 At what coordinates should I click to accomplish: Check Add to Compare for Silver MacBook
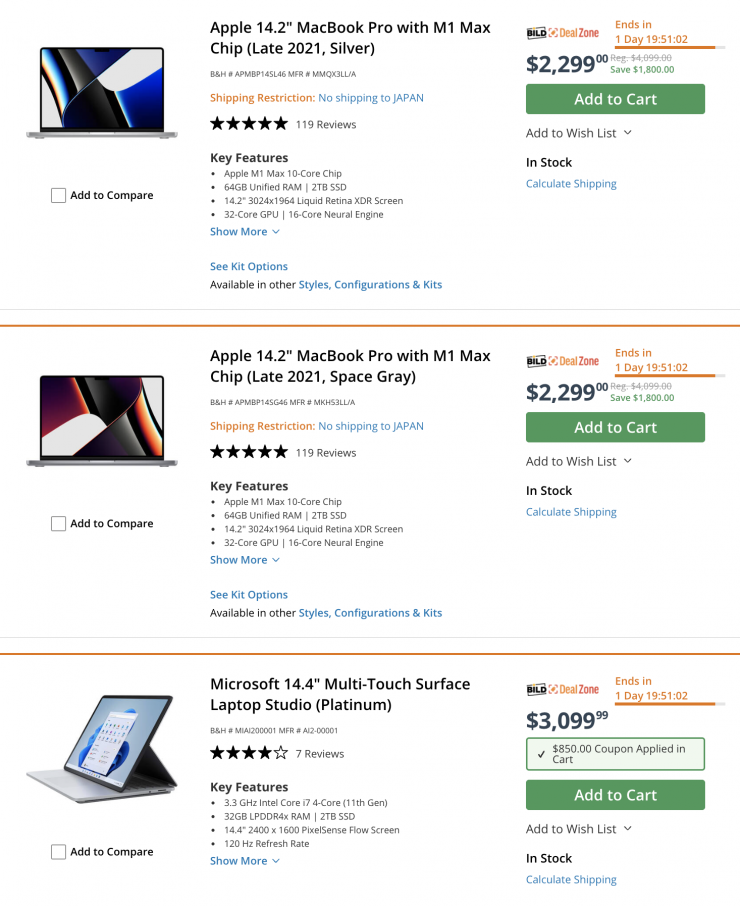[x=59, y=196]
